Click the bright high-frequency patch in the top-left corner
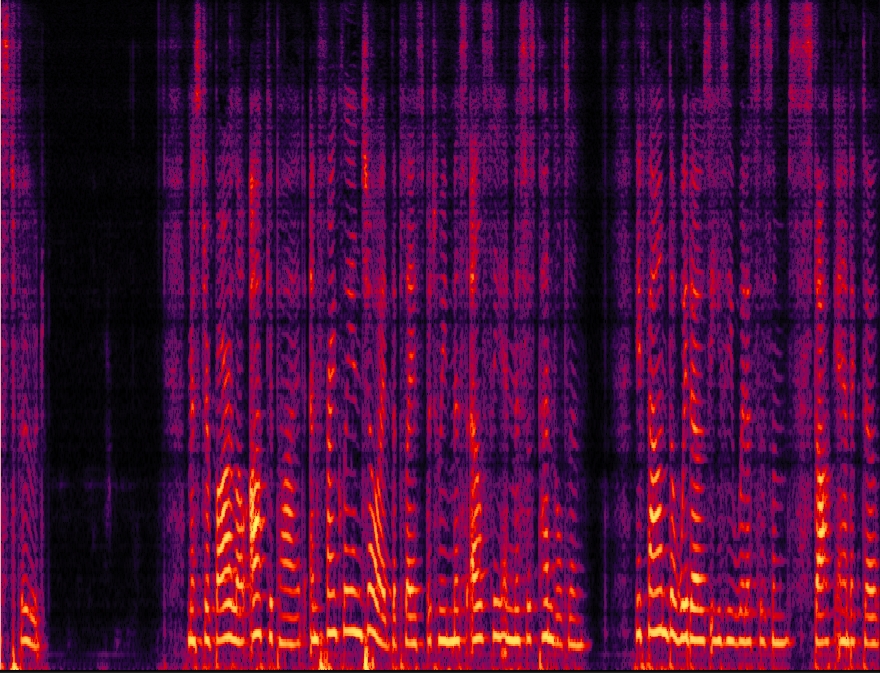The height and width of the screenshot is (673, 880). pos(10,60)
